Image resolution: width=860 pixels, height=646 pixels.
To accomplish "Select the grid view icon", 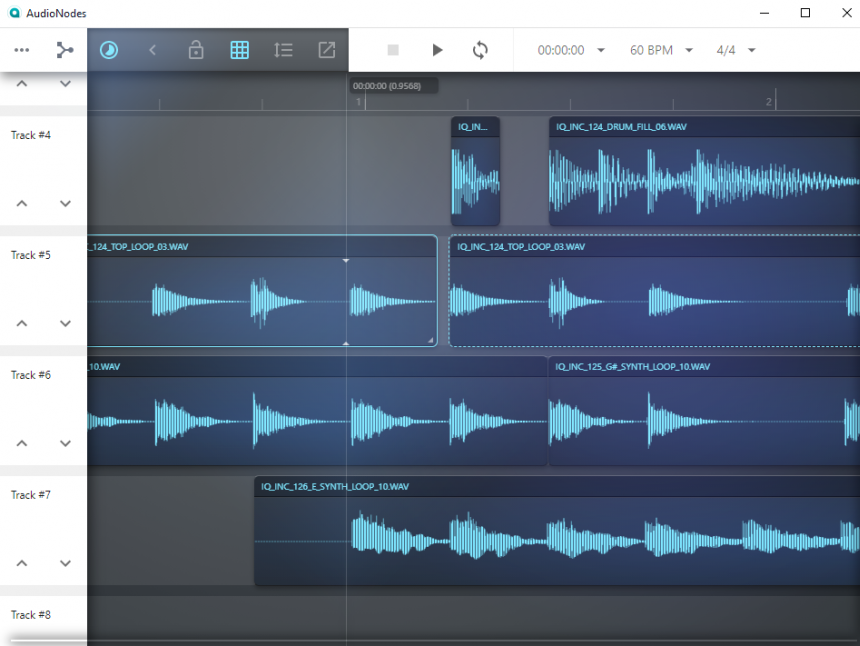I will point(239,49).
